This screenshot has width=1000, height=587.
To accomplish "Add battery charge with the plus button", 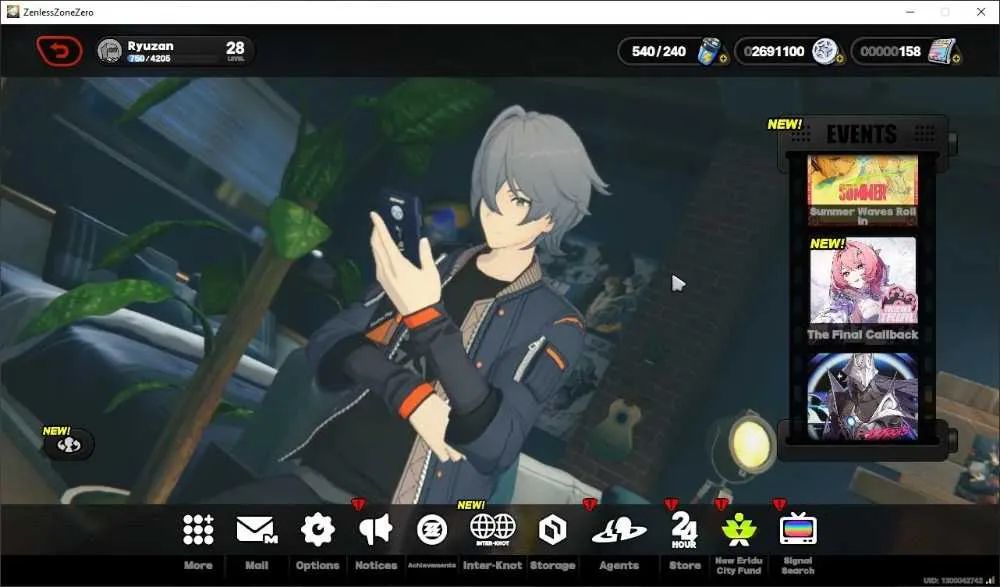I will pyautogui.click(x=723, y=59).
